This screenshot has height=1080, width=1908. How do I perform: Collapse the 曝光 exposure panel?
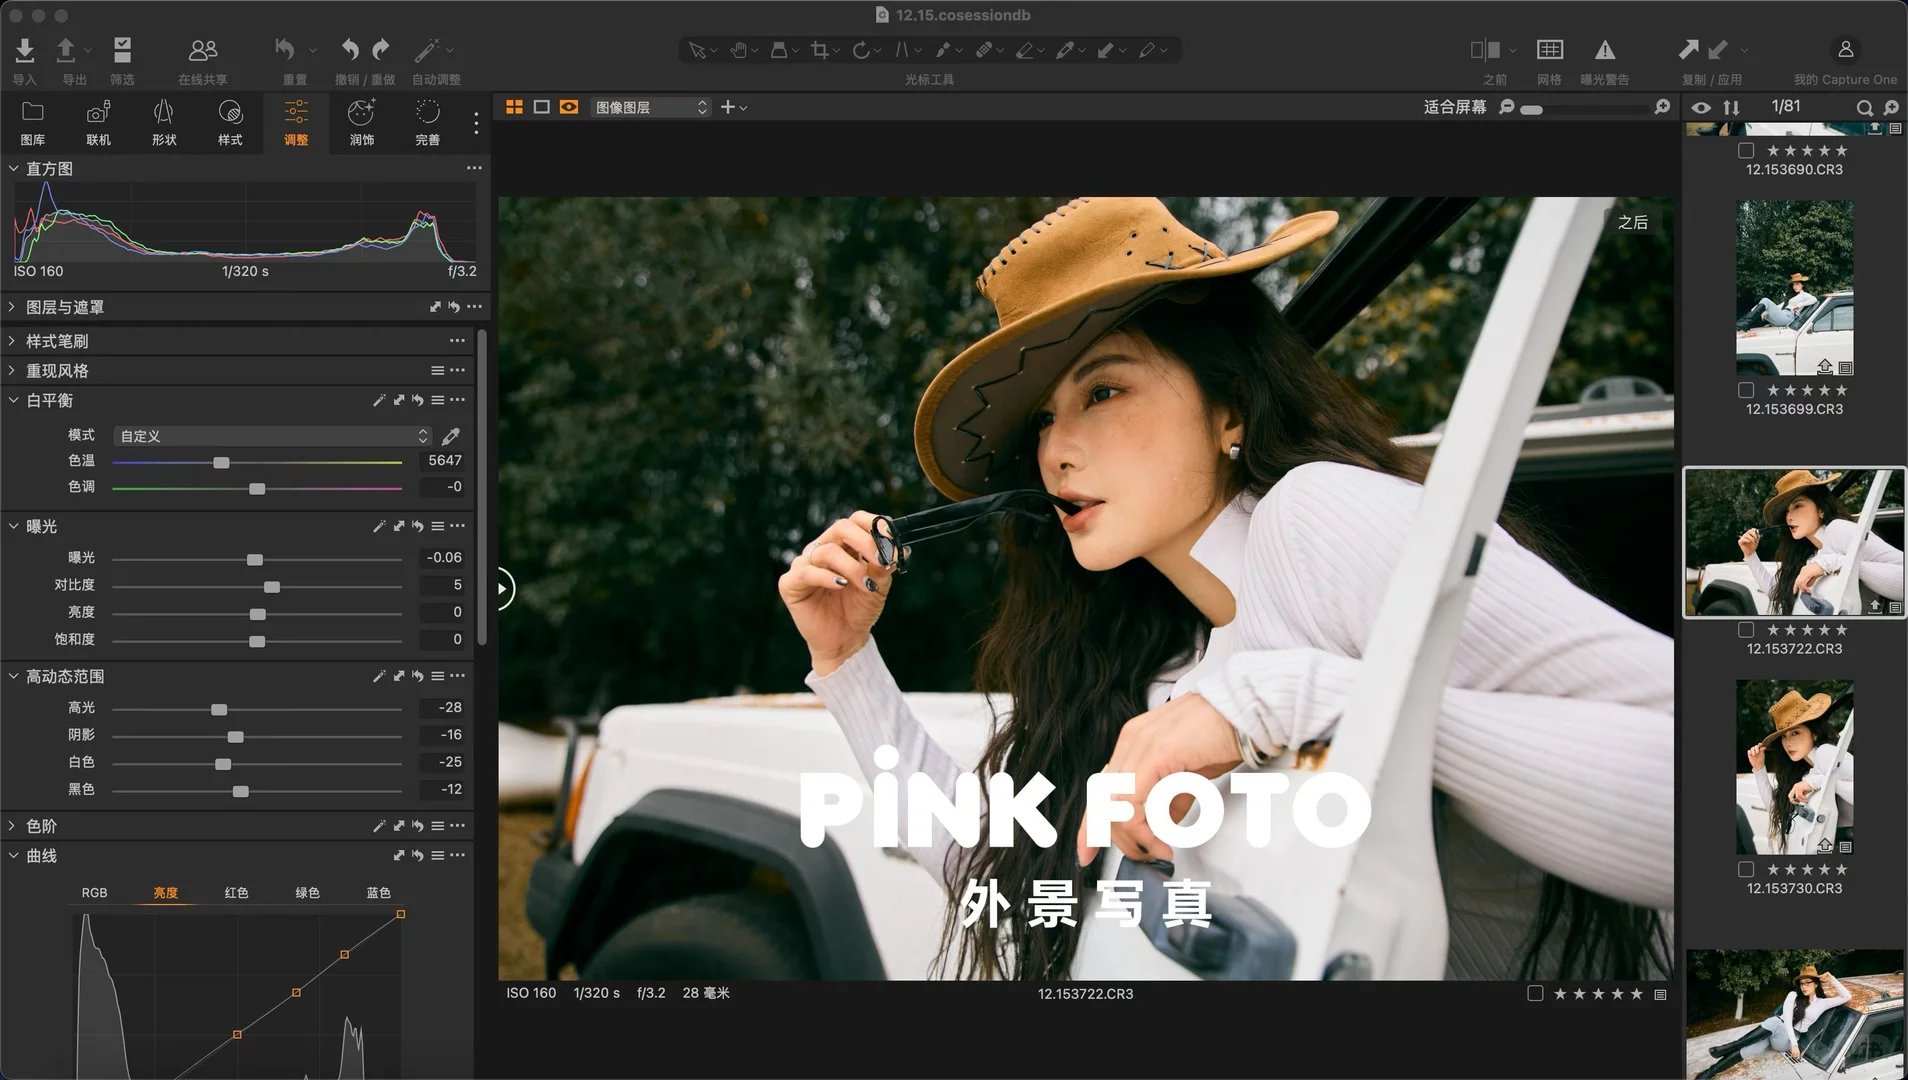13,526
